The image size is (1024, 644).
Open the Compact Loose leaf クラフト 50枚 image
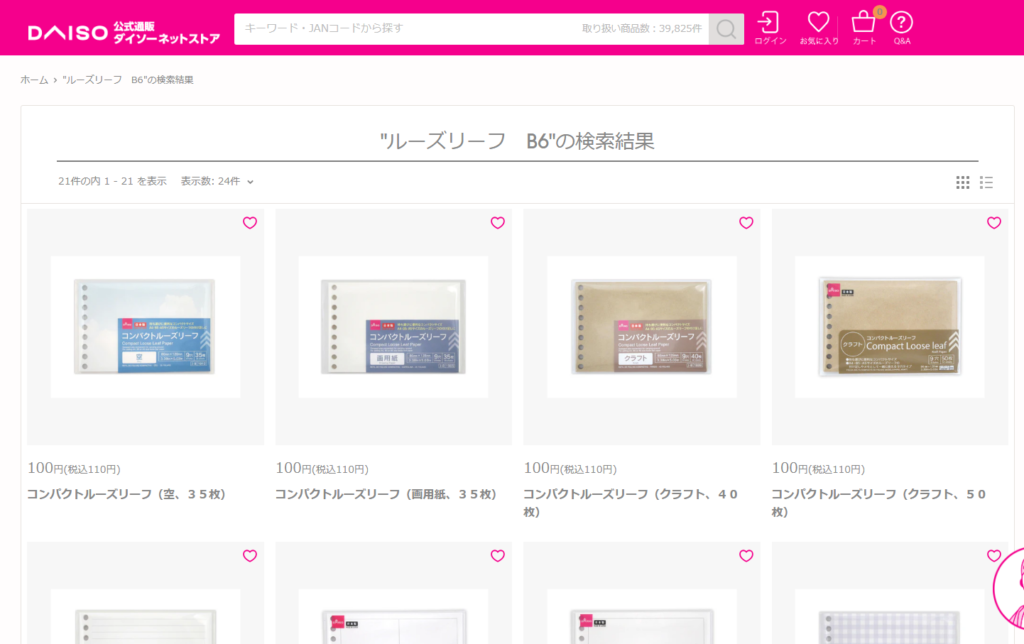[889, 327]
